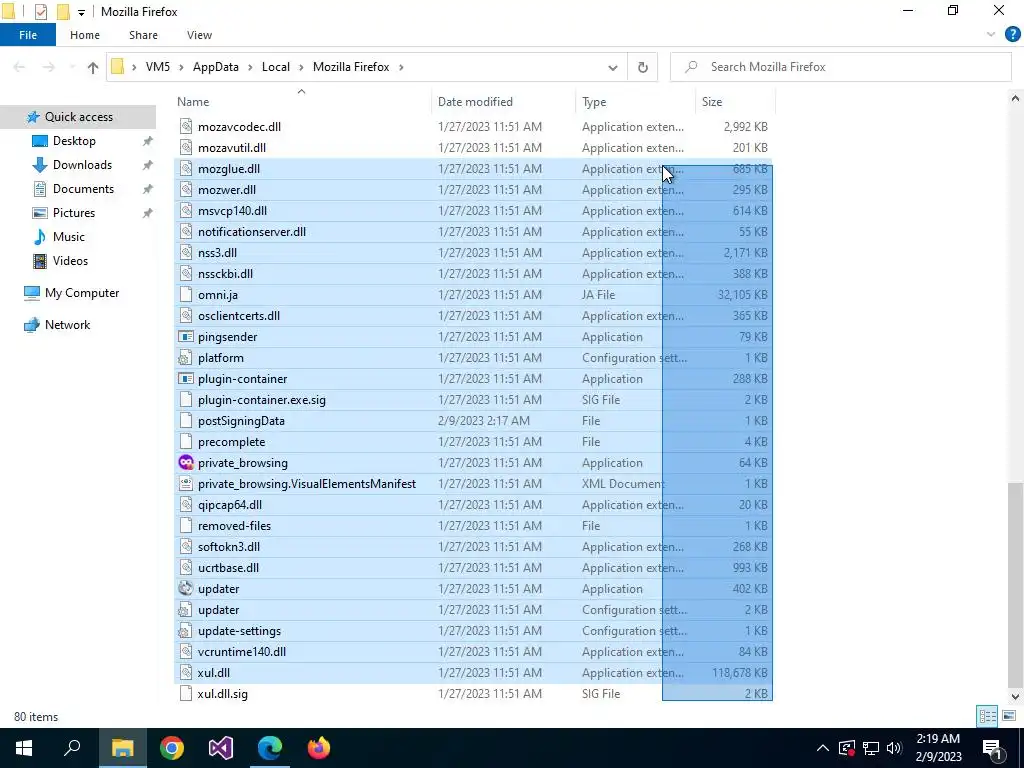The width and height of the screenshot is (1024, 768).
Task: Open the taskbar Search icon
Action: [x=72, y=748]
